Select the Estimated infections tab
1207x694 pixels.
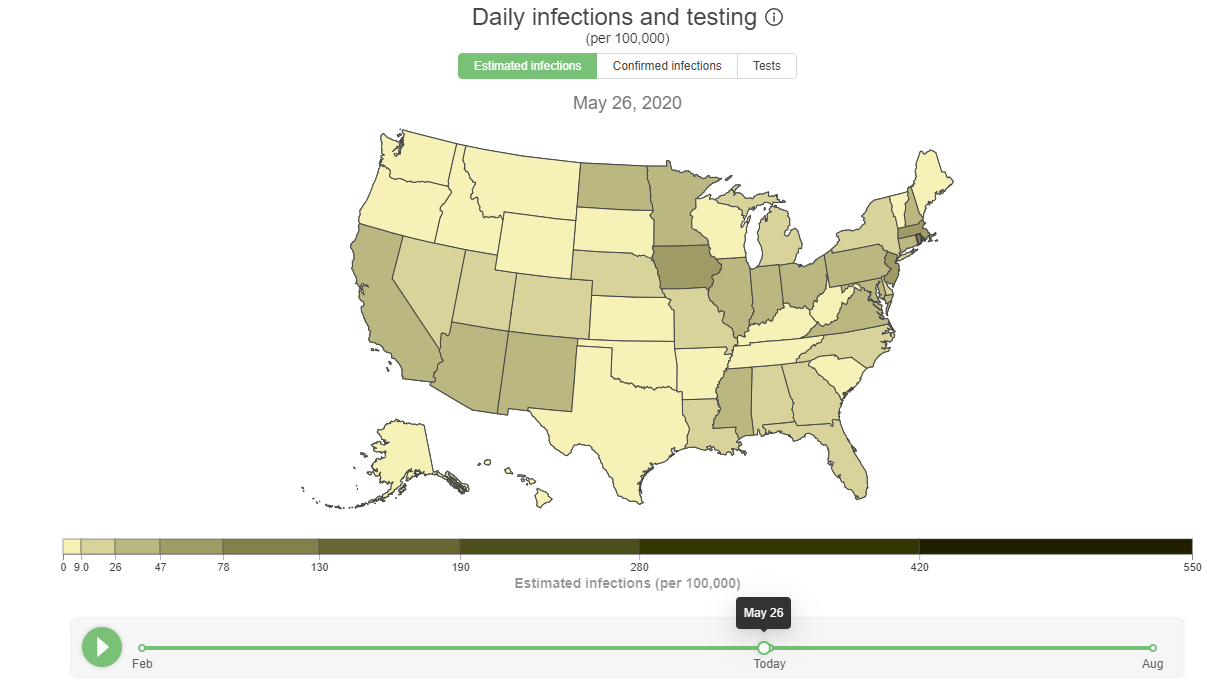[527, 66]
